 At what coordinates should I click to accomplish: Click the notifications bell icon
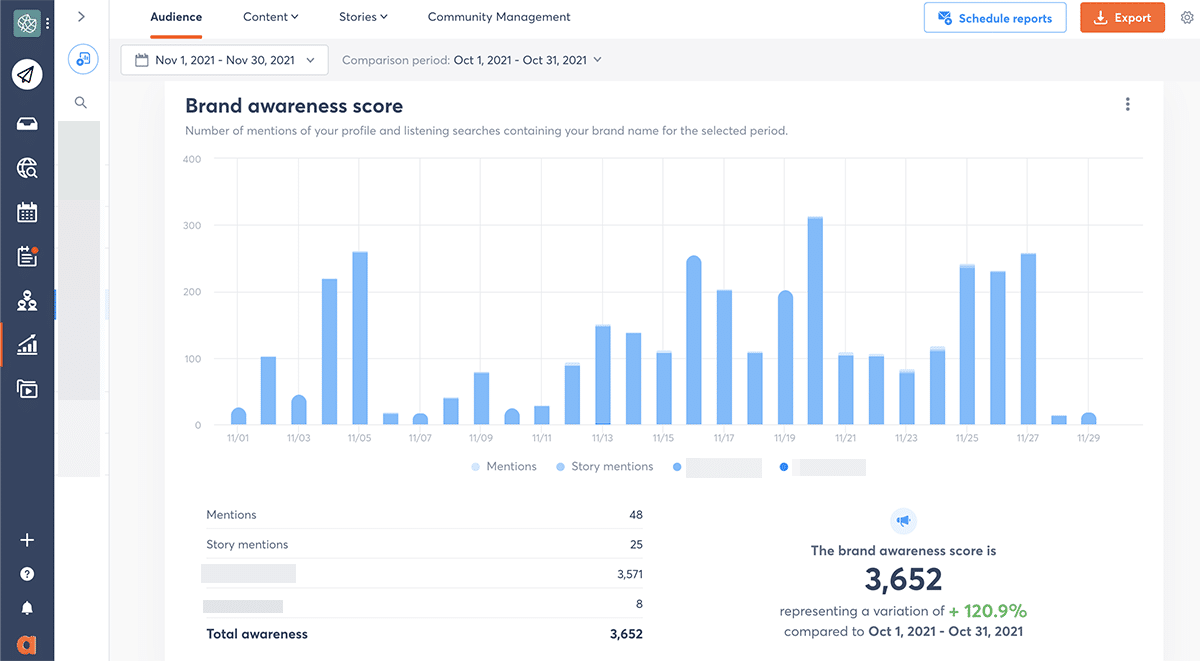[27, 608]
